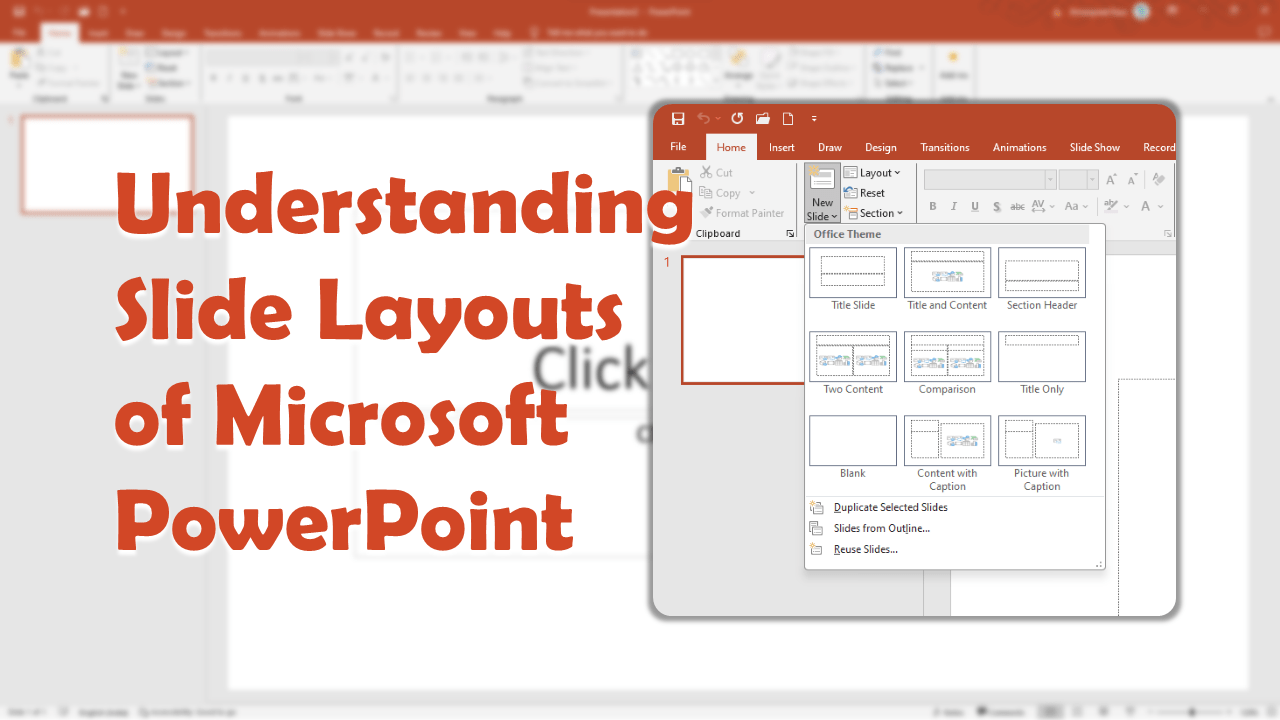
Task: Click Clear All Formatting eraser icon
Action: pyautogui.click(x=1159, y=180)
